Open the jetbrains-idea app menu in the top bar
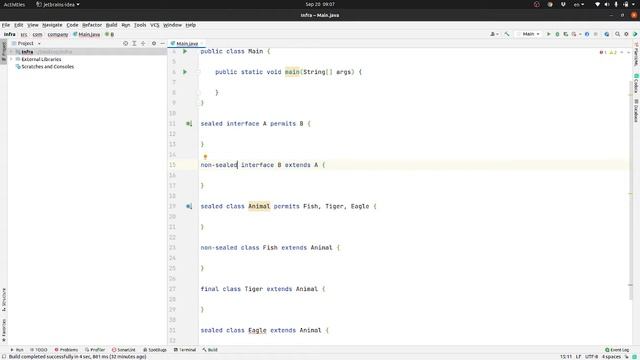The height and width of the screenshot is (360, 640). [x=58, y=4]
